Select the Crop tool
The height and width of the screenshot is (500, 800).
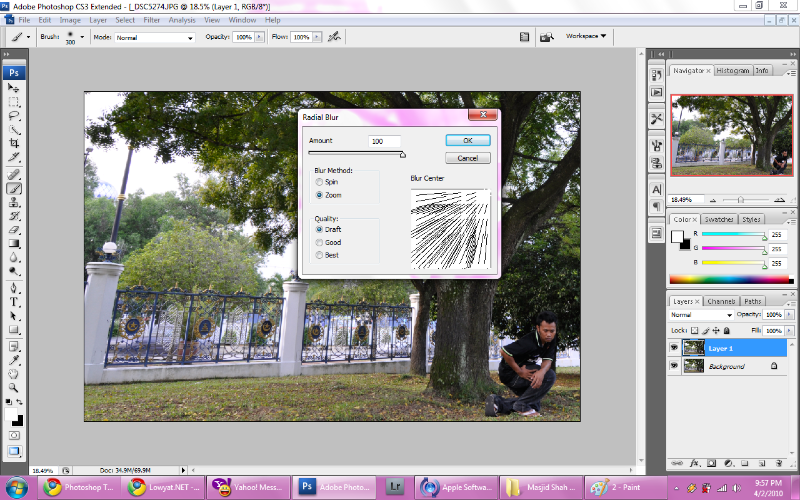(15, 143)
